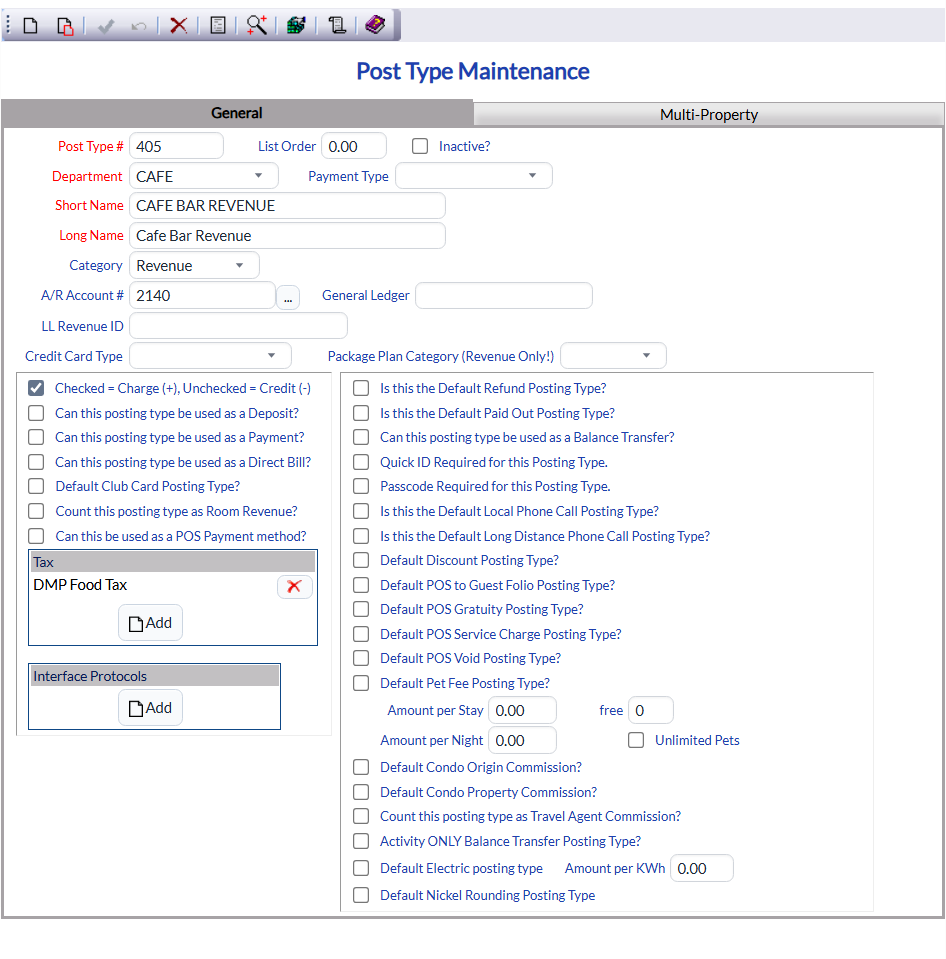Check Default Pet Fee Posting Type

[361, 683]
